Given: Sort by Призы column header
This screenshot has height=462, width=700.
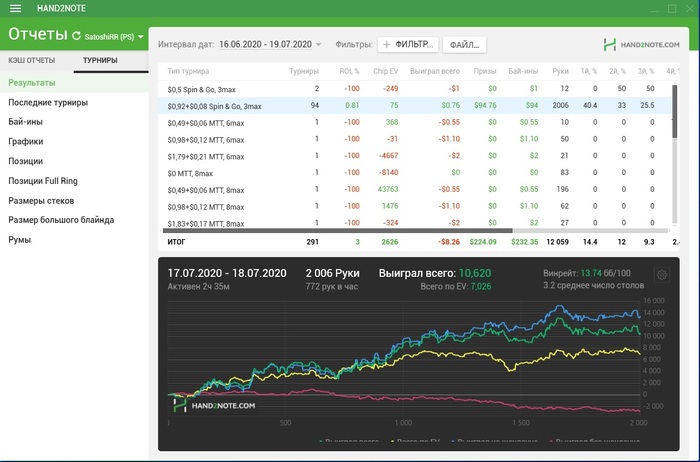Looking at the screenshot, I should pos(485,71).
